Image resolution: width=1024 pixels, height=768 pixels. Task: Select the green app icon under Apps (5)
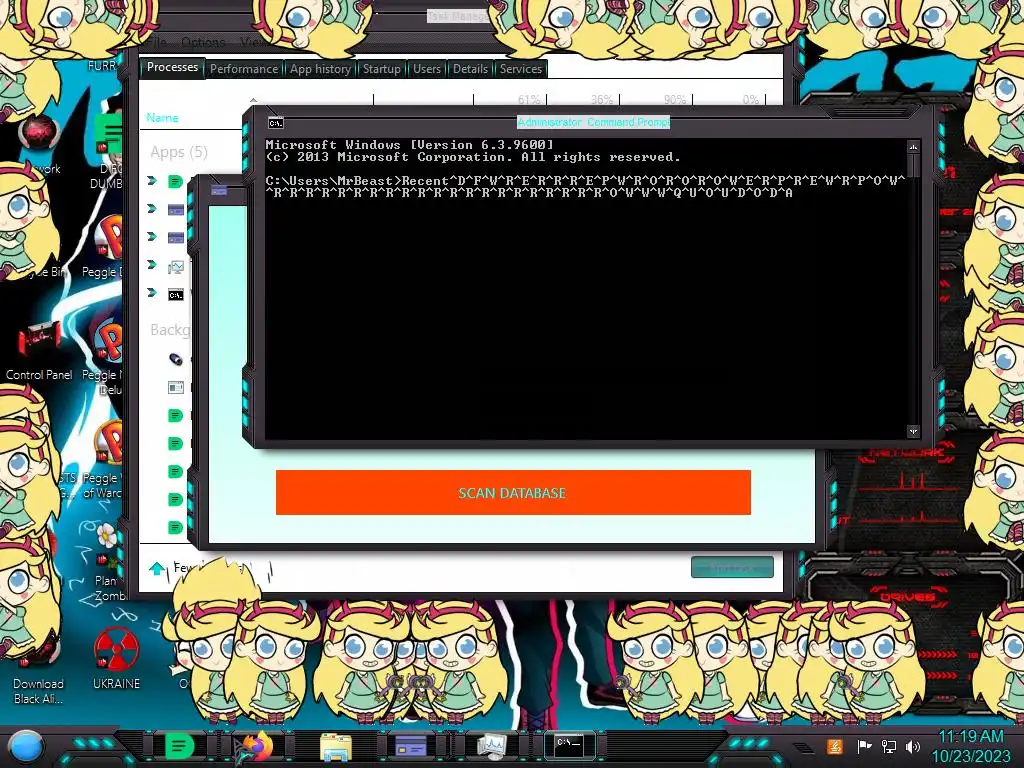pos(175,181)
